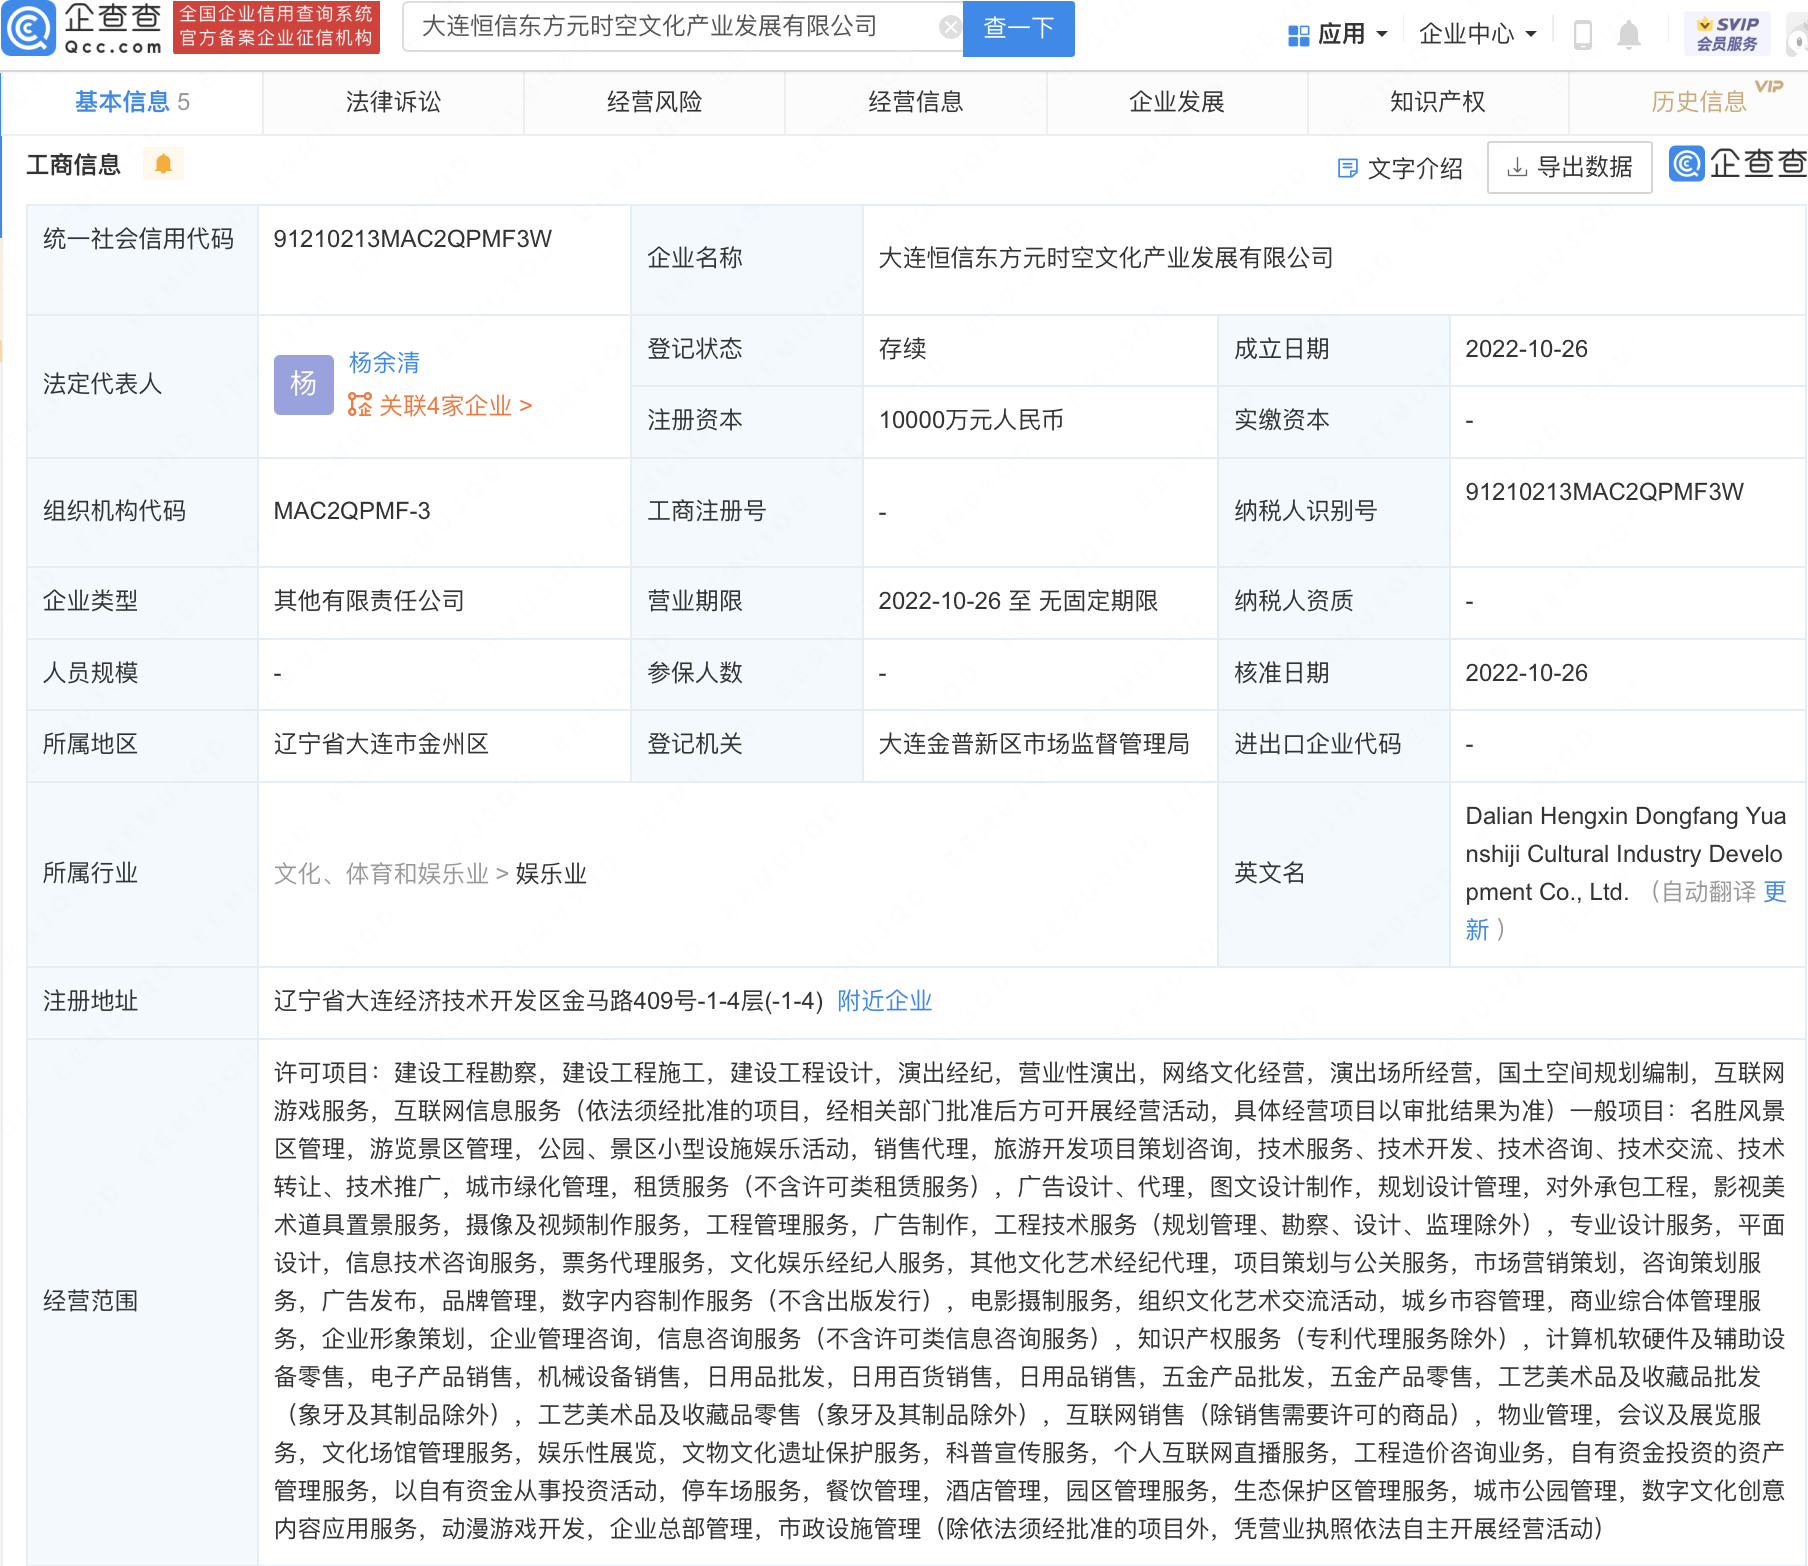This screenshot has width=1808, height=1566.
Task: Click the 文字介绍 document icon
Action: tap(1347, 168)
